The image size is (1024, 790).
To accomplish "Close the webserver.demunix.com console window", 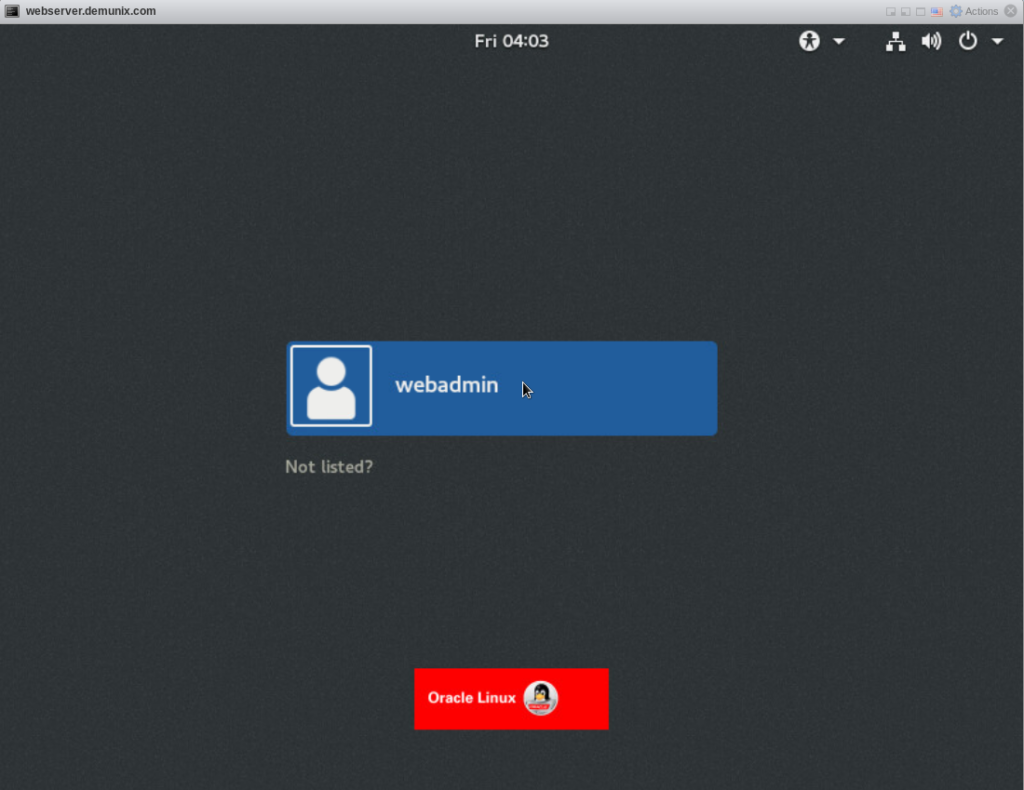I will coord(1012,11).
